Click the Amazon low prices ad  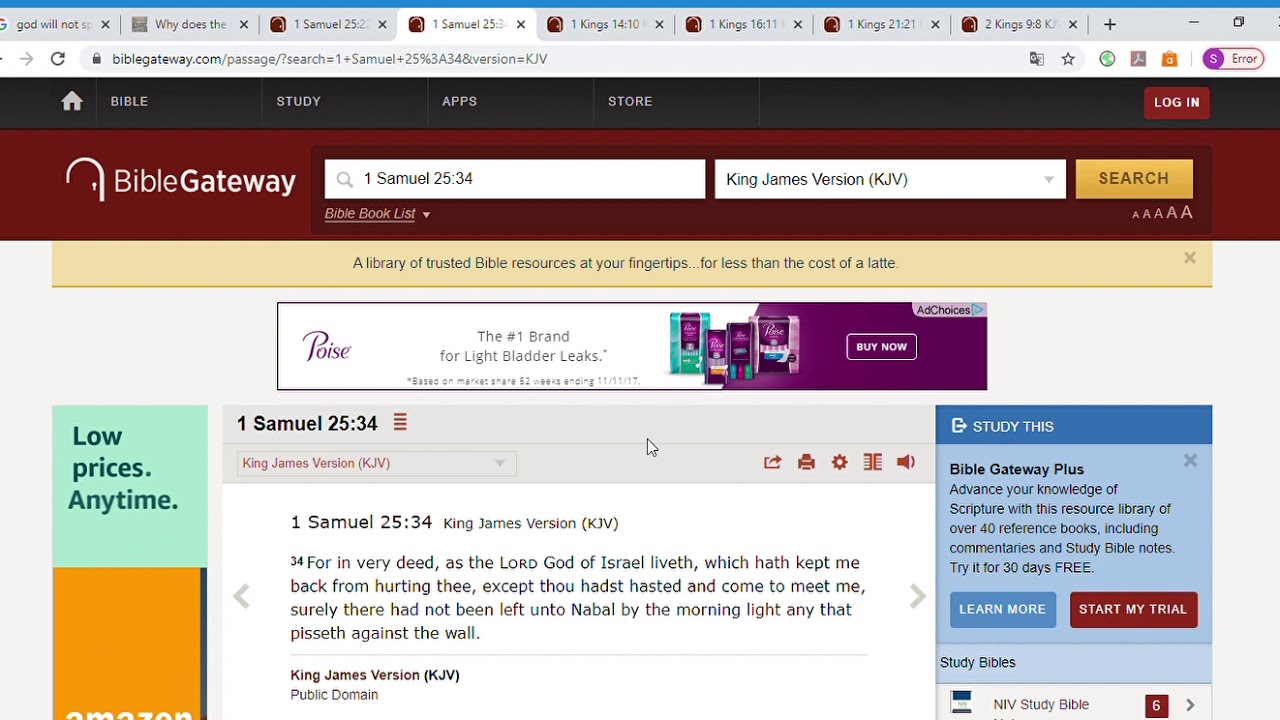pos(130,562)
